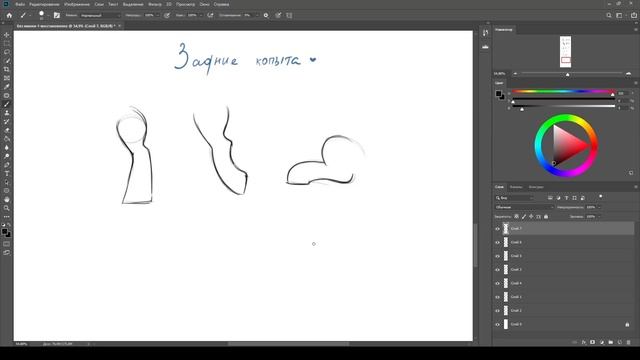Open the Изображение menu
The image size is (640, 360).
[x=77, y=4]
